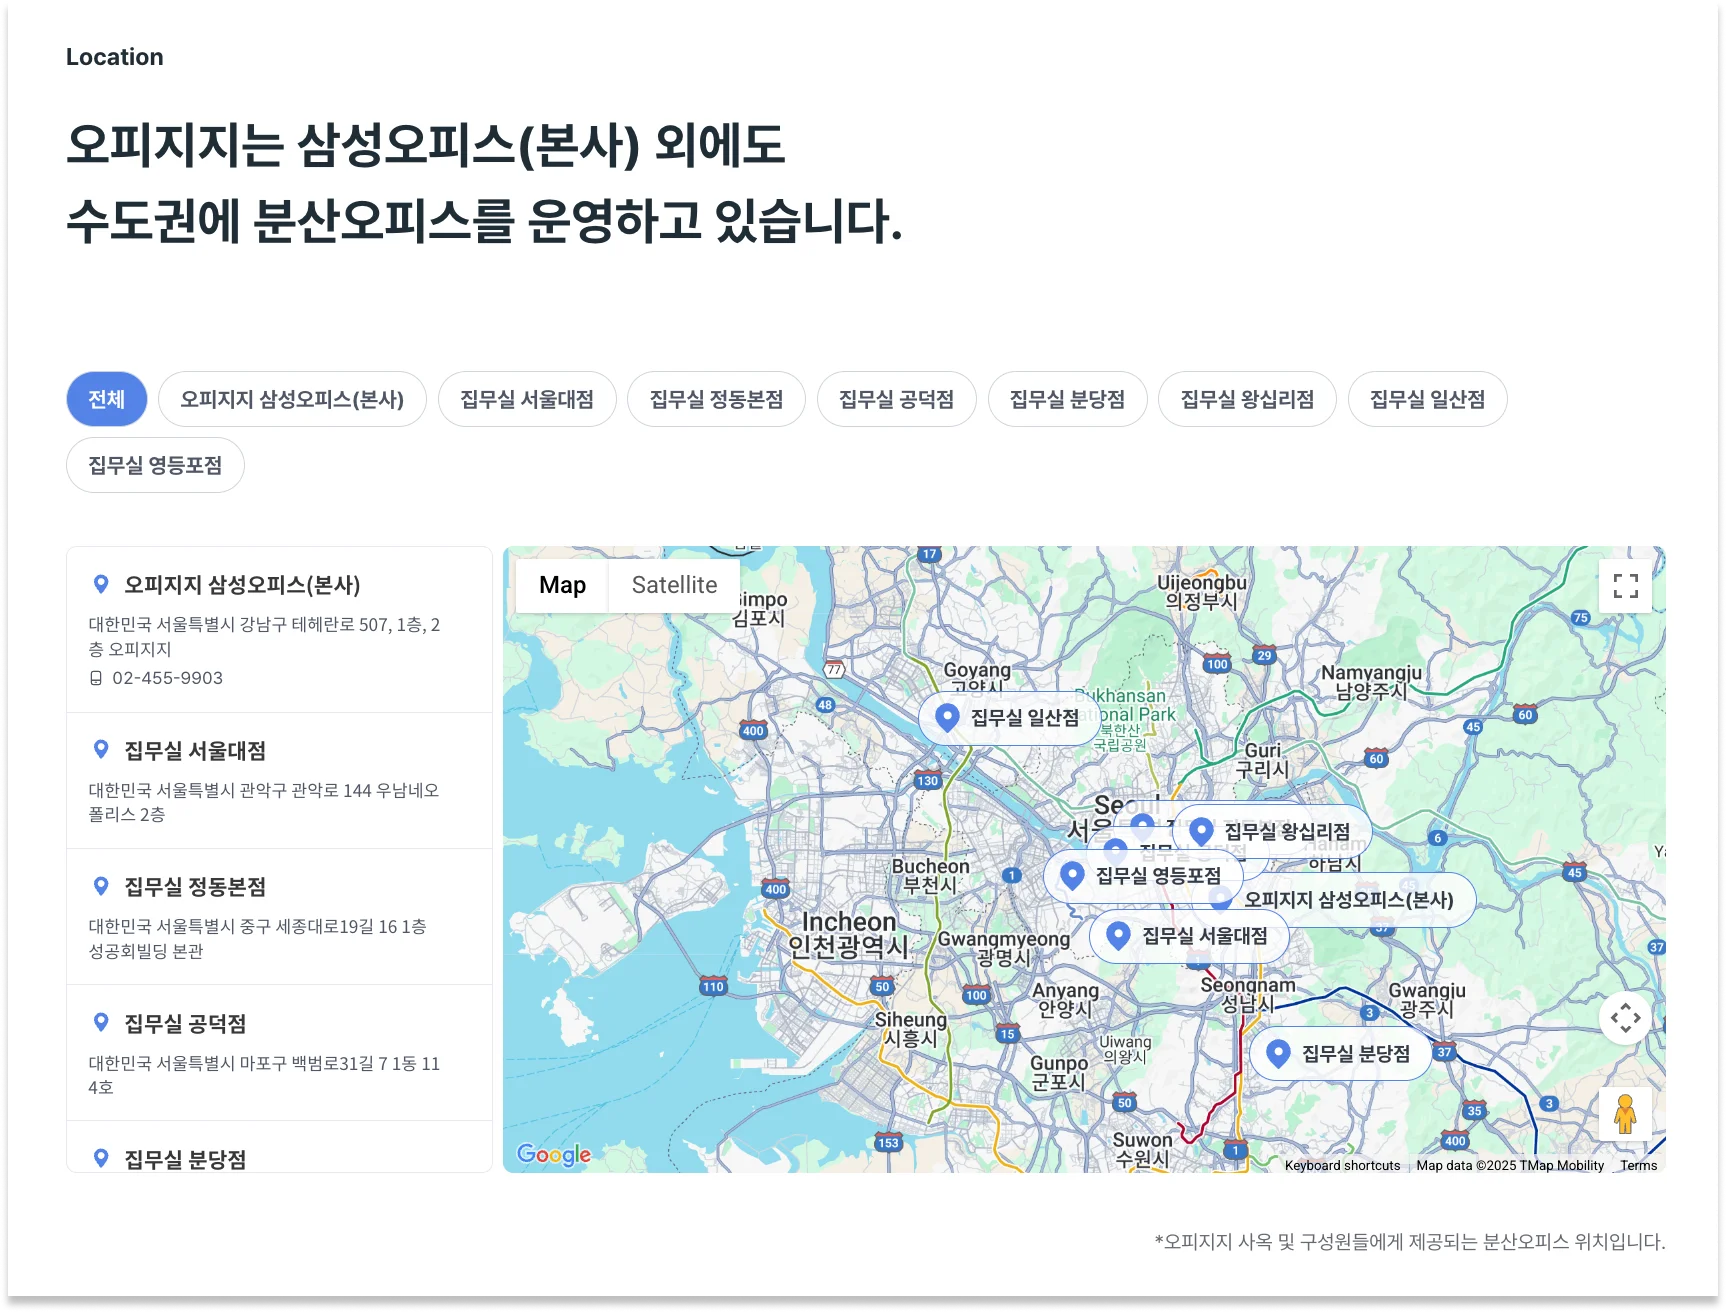Select the 집무실 서울대점 map pin
This screenshot has width=1726, height=1312.
(x=1119, y=936)
